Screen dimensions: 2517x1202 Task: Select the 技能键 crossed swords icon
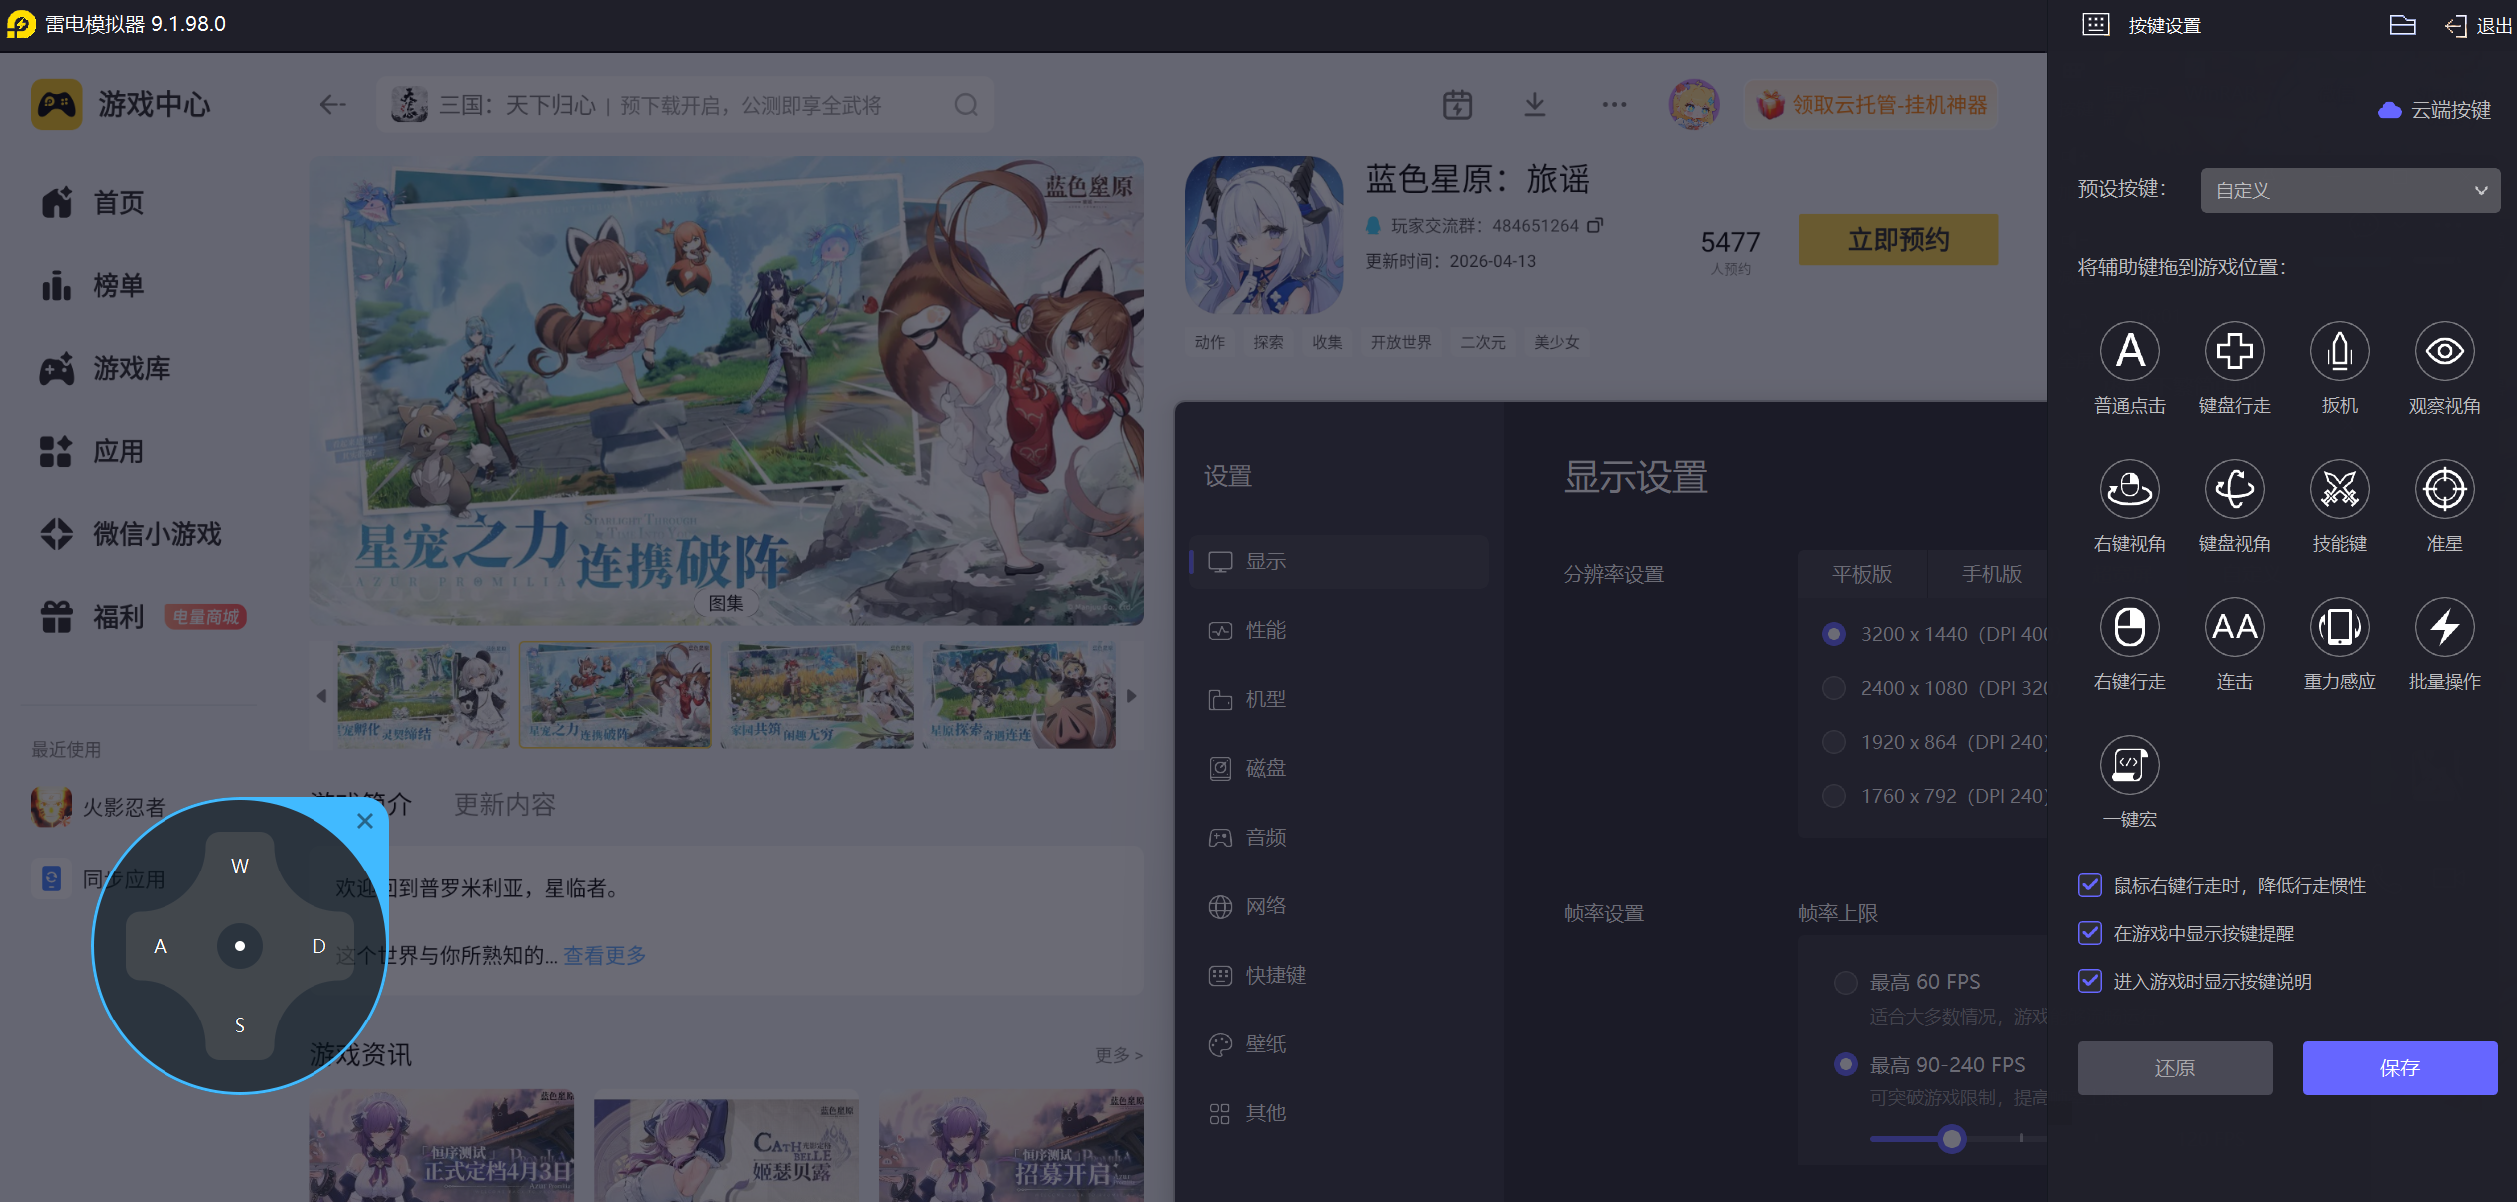click(x=2339, y=490)
